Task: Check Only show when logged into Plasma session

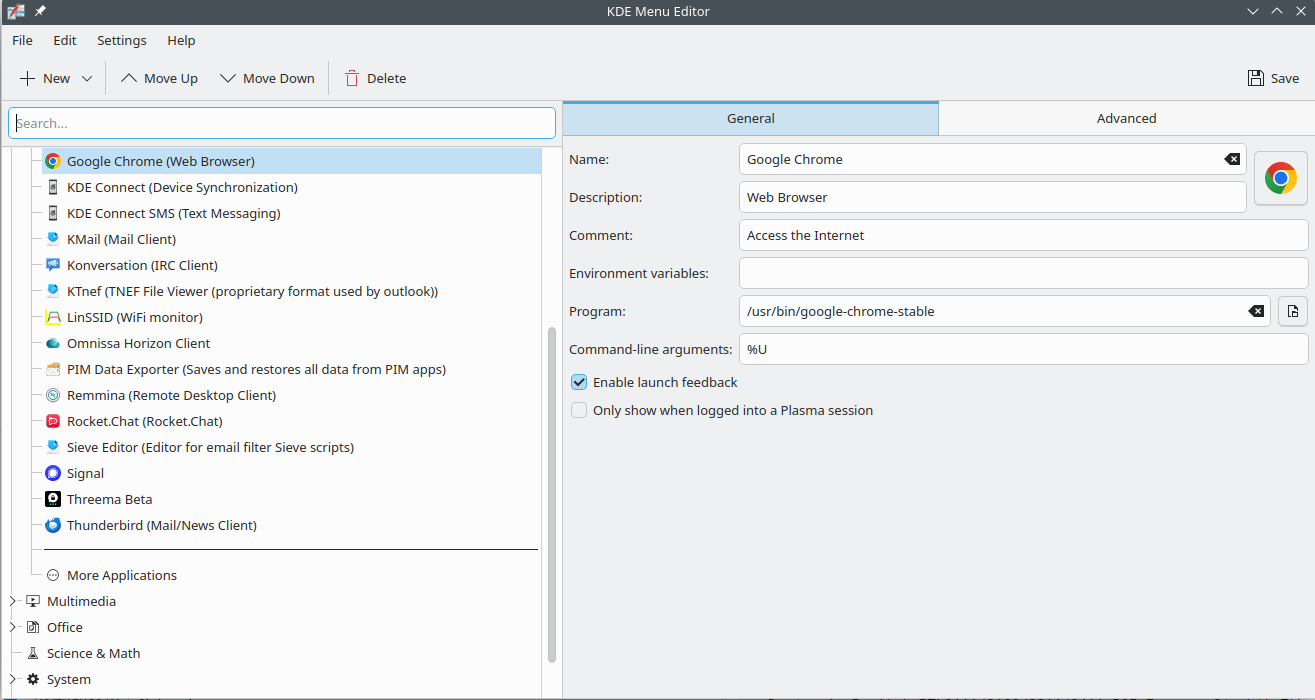Action: coord(579,410)
